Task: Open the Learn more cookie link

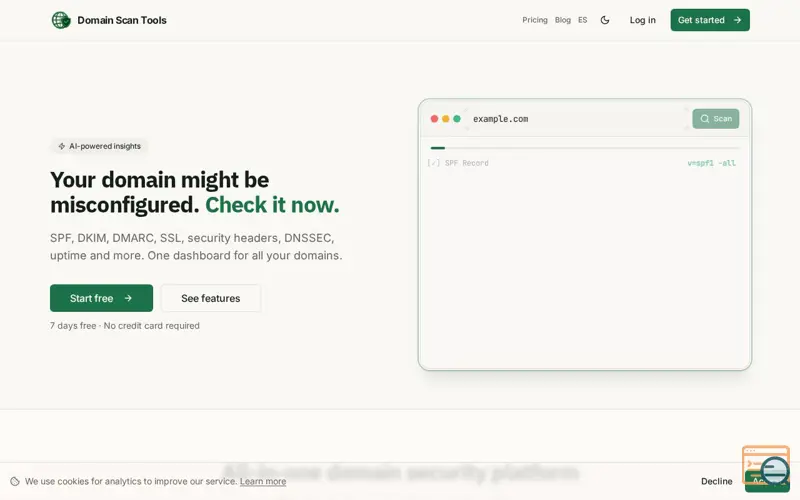Action: click(x=263, y=481)
